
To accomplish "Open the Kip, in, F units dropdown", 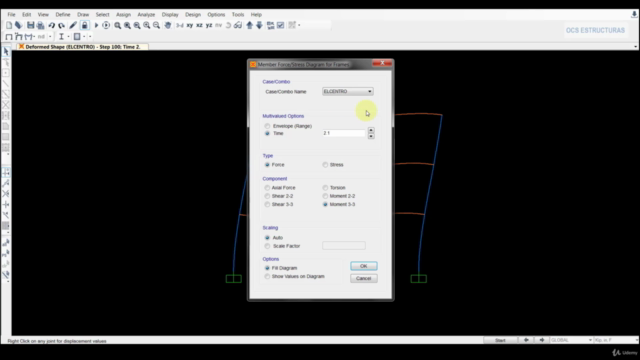I will [x=616, y=340].
